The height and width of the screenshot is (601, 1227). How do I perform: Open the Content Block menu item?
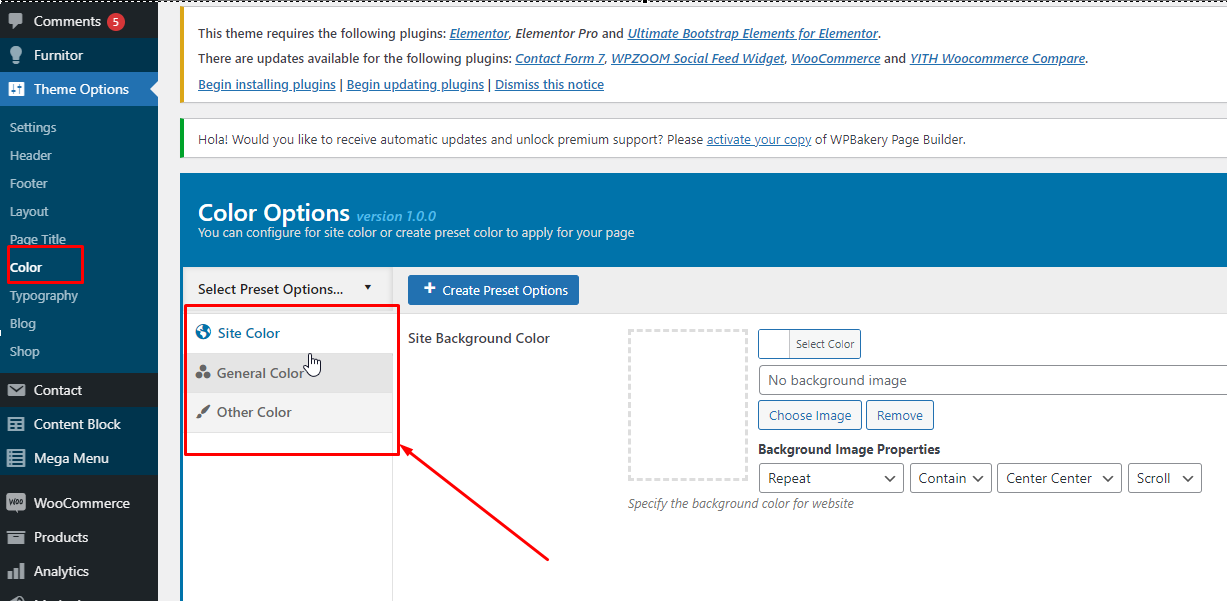(79, 424)
